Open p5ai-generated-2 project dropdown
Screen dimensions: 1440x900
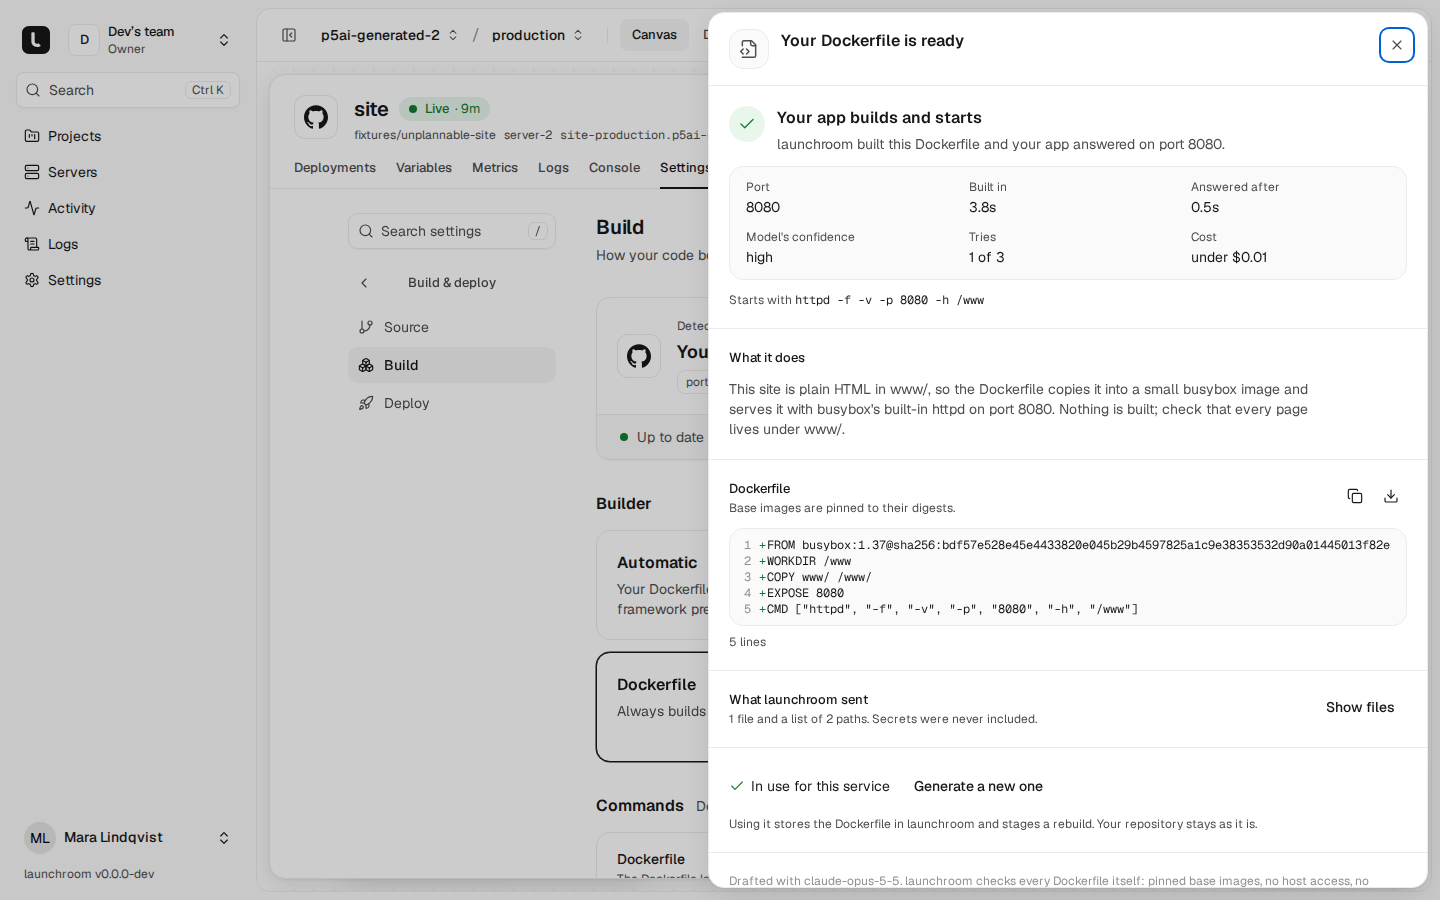389,35
